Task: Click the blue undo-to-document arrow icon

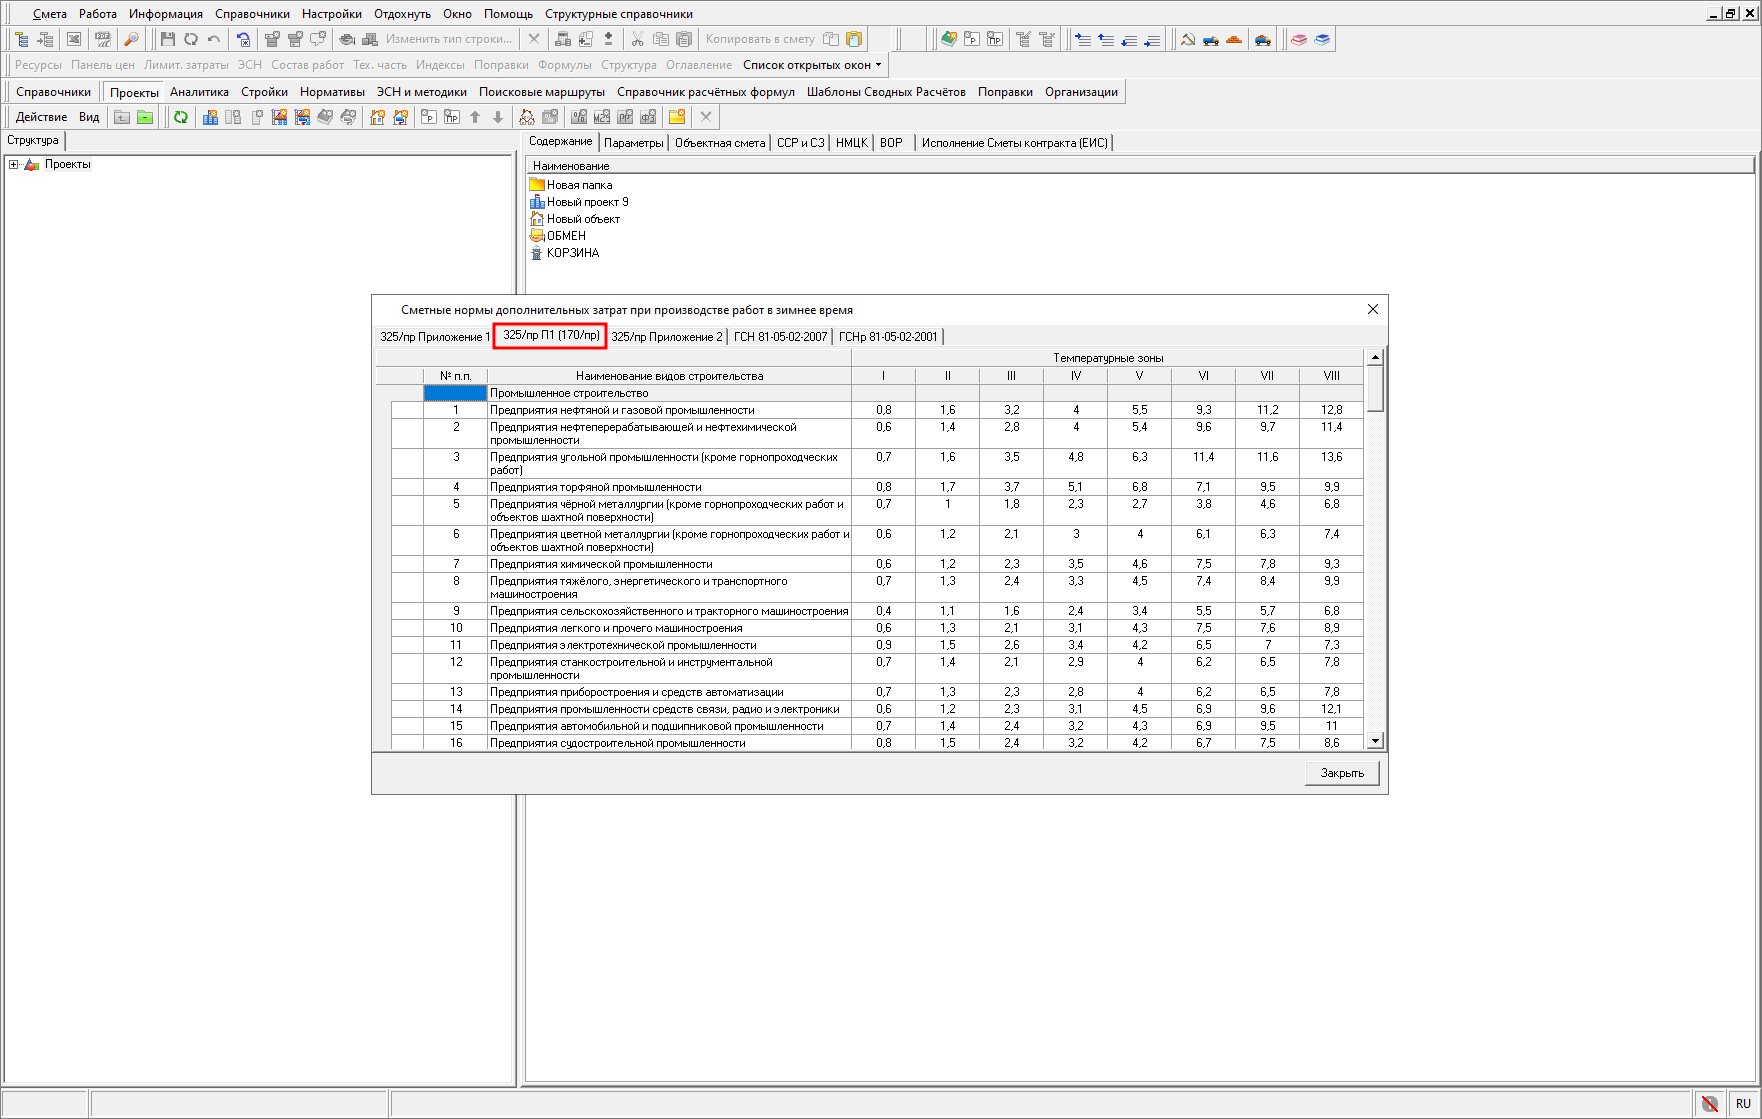Action: [x=243, y=39]
